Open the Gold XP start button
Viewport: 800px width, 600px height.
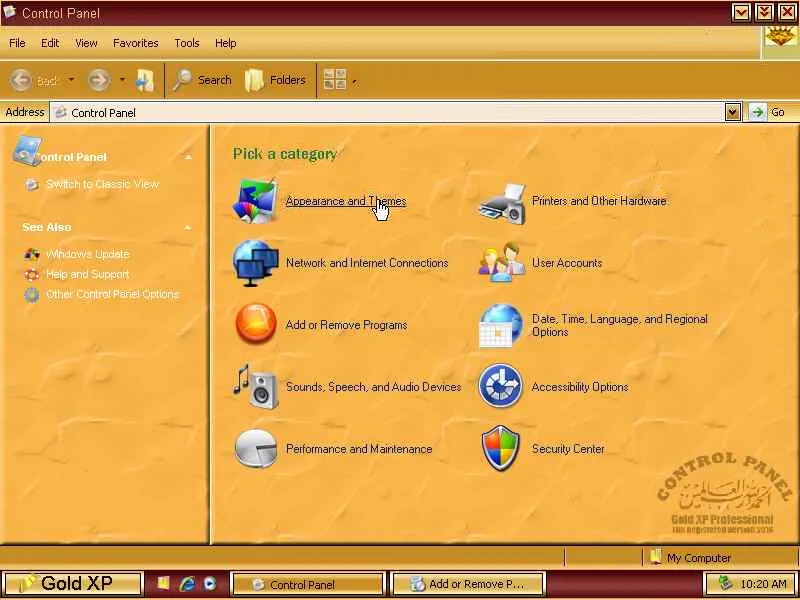72,583
